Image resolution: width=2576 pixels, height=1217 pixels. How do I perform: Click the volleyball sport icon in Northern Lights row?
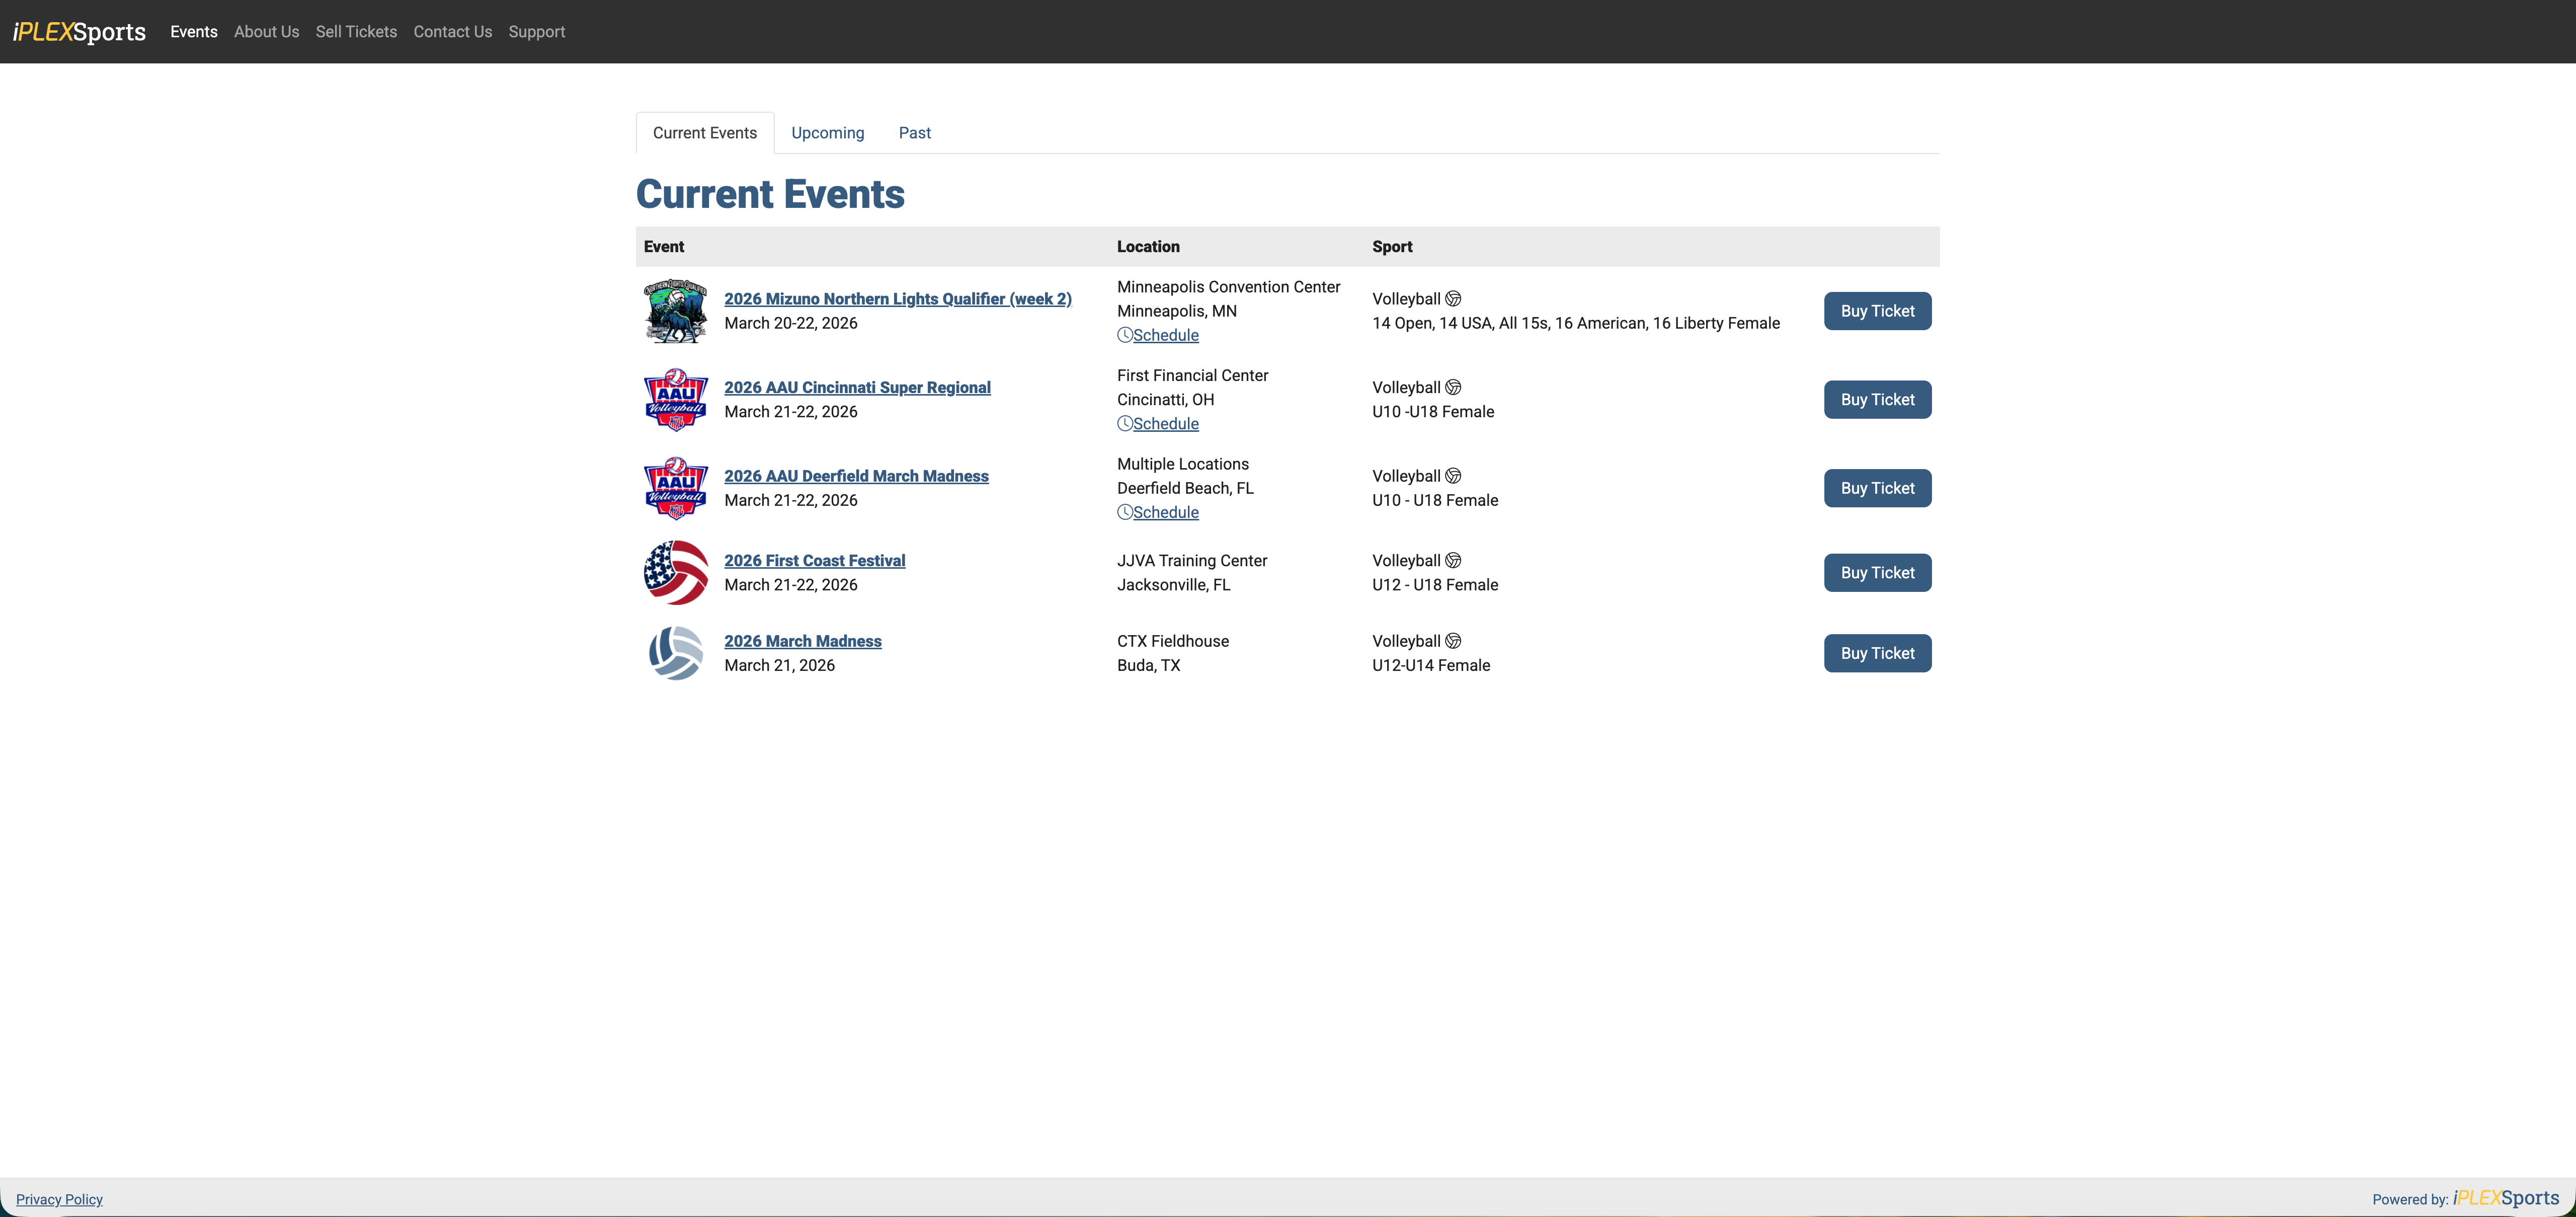pyautogui.click(x=1453, y=299)
